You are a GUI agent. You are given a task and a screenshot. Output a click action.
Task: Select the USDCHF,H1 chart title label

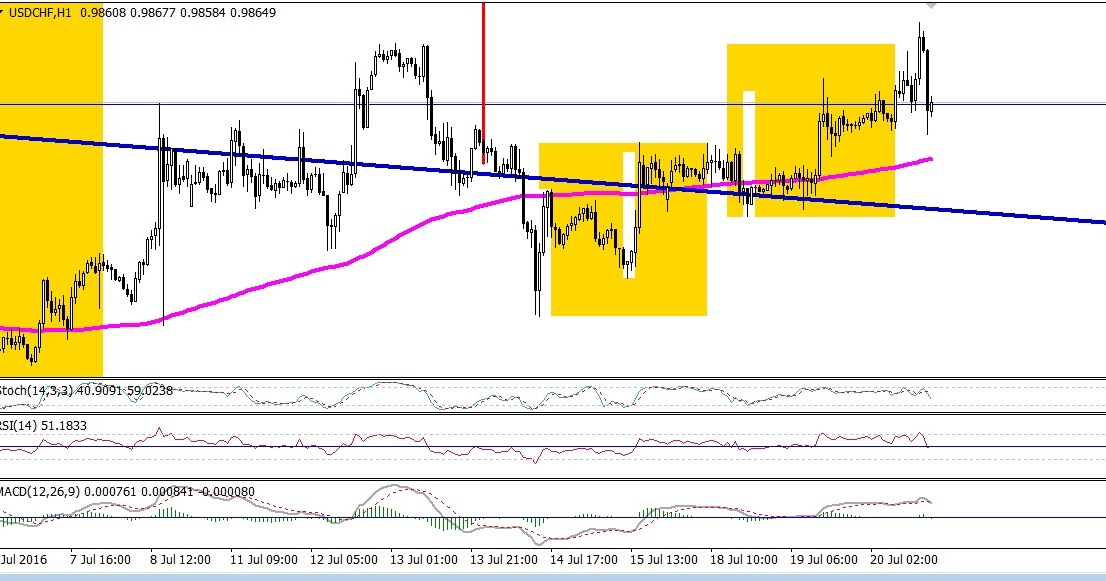tap(40, 12)
